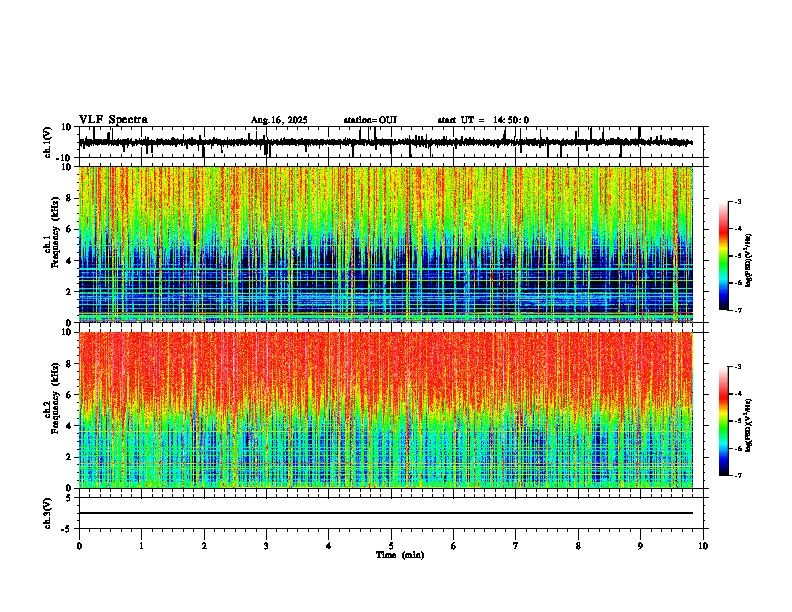Click the "-3" label atop ch.1 color scale
Viewport: 792px width, 612px height.
[738, 201]
